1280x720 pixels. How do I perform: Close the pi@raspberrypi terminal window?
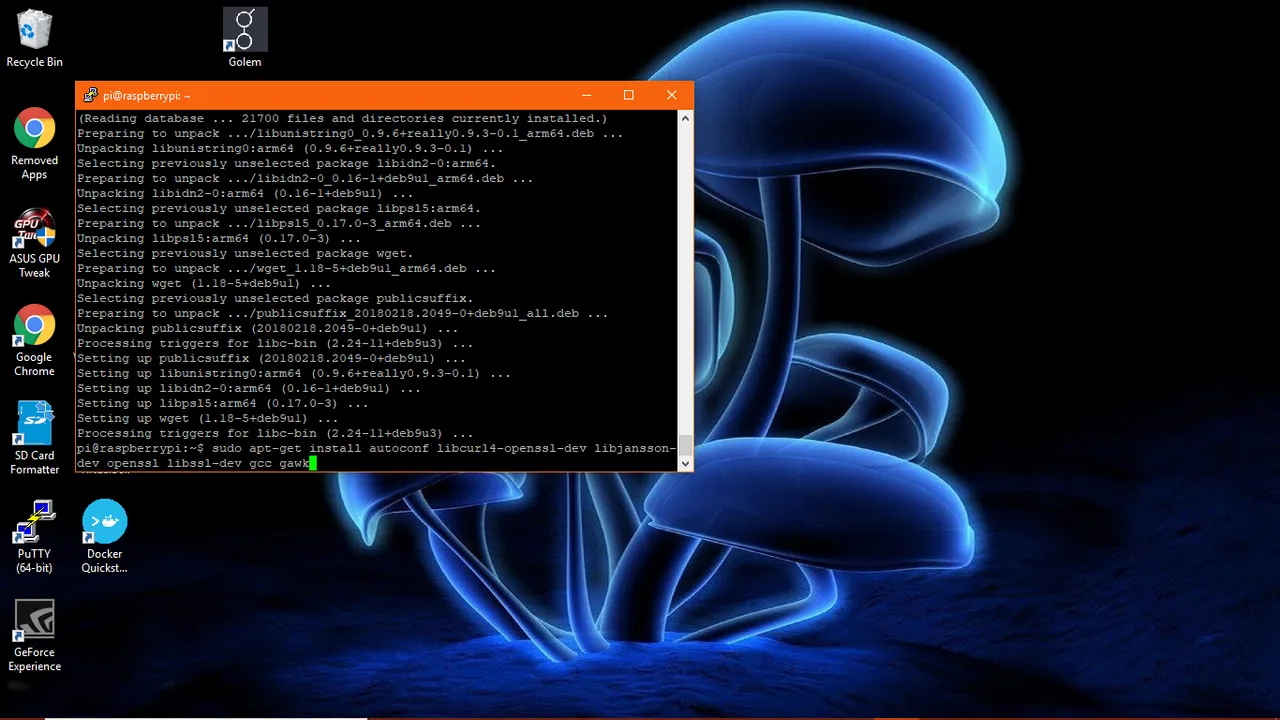click(672, 95)
